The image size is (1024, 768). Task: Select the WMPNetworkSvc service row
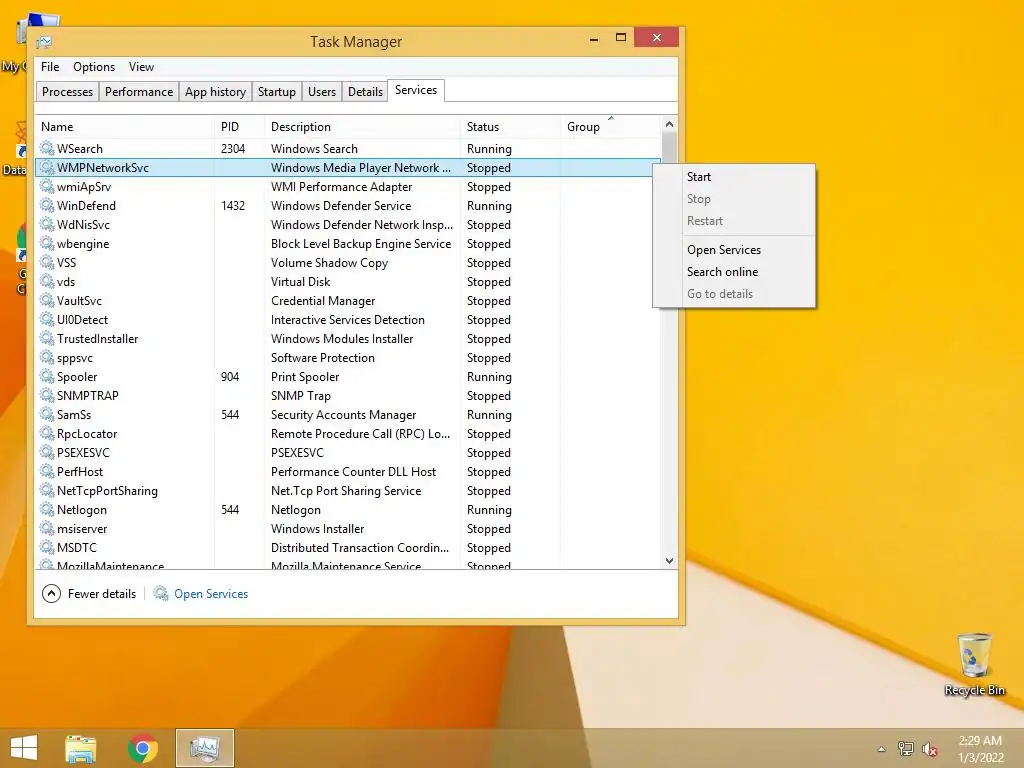tap(347, 167)
